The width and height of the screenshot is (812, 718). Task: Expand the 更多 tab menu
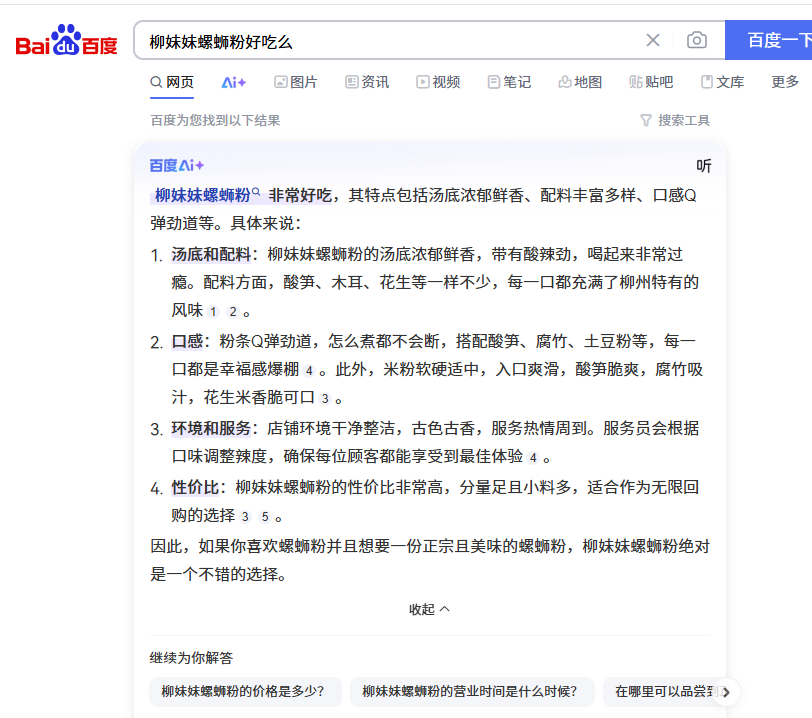[x=785, y=82]
